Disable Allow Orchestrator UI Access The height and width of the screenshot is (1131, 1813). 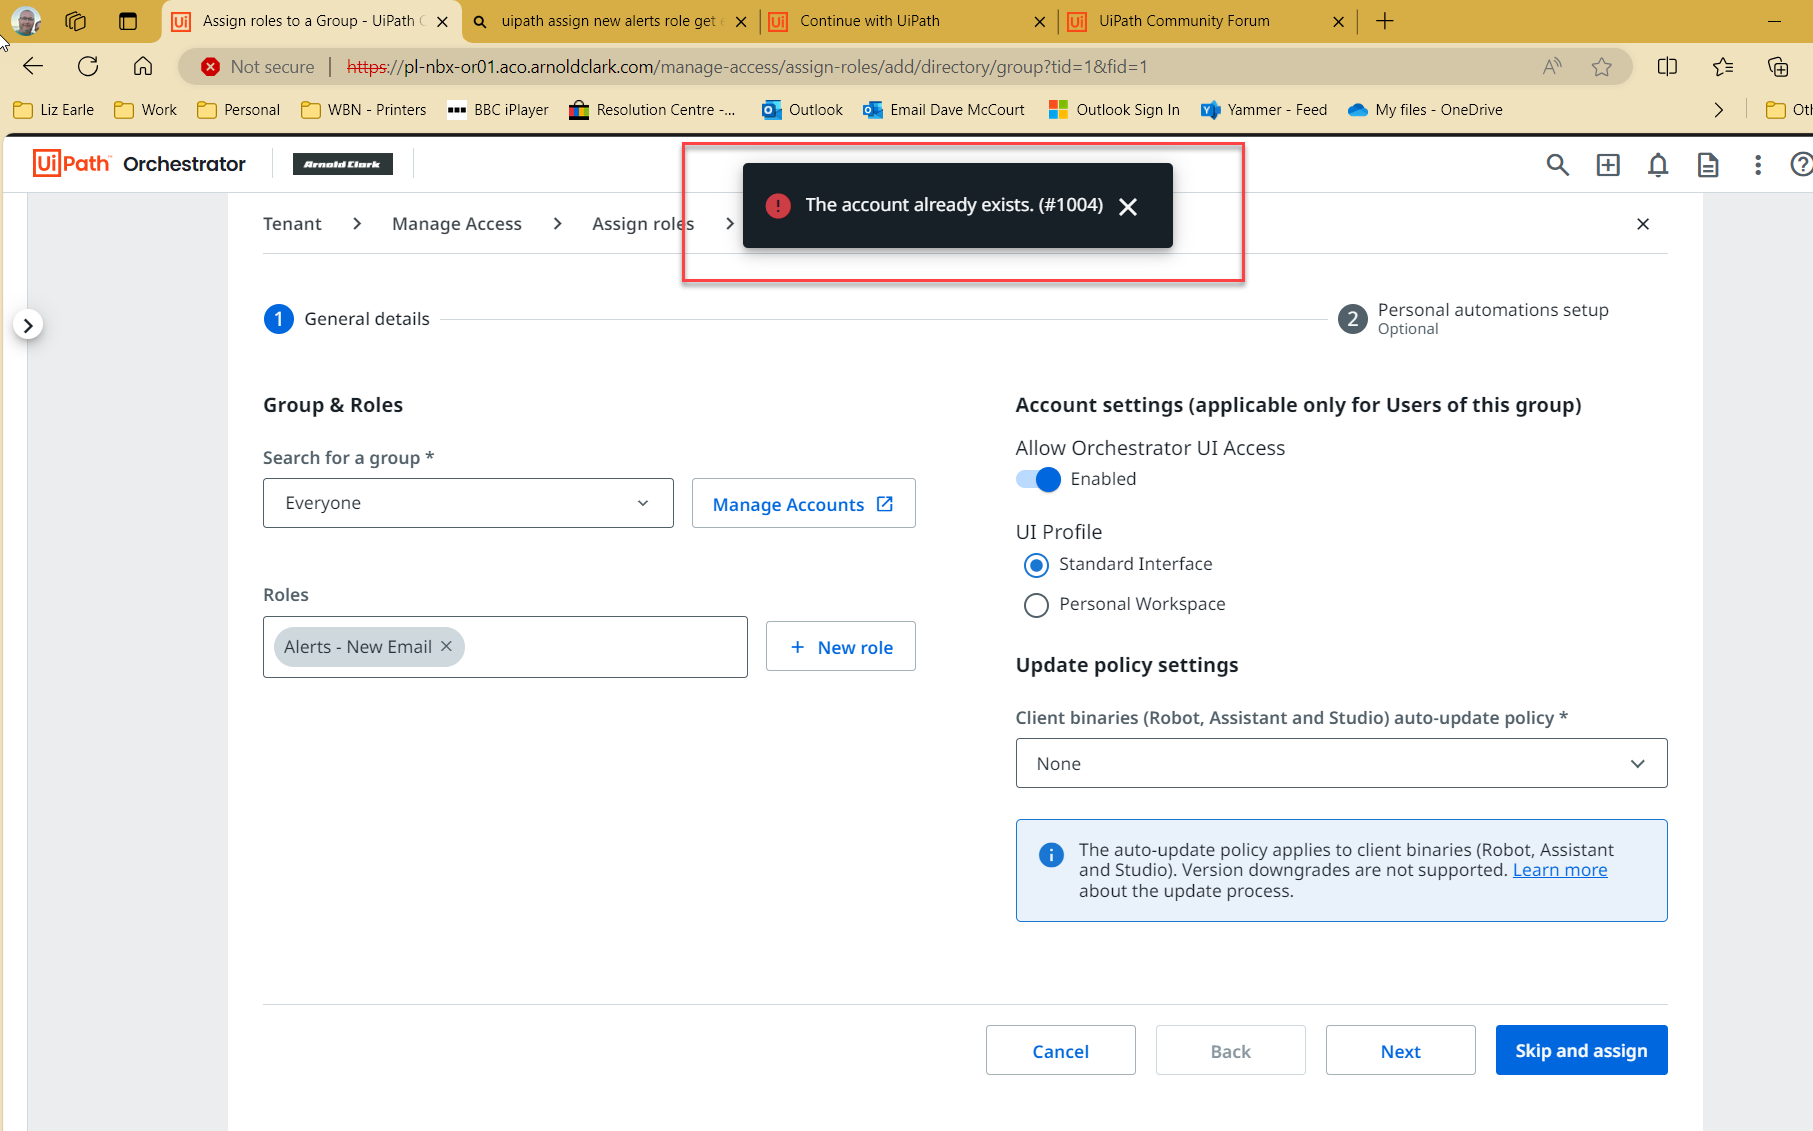(1038, 479)
